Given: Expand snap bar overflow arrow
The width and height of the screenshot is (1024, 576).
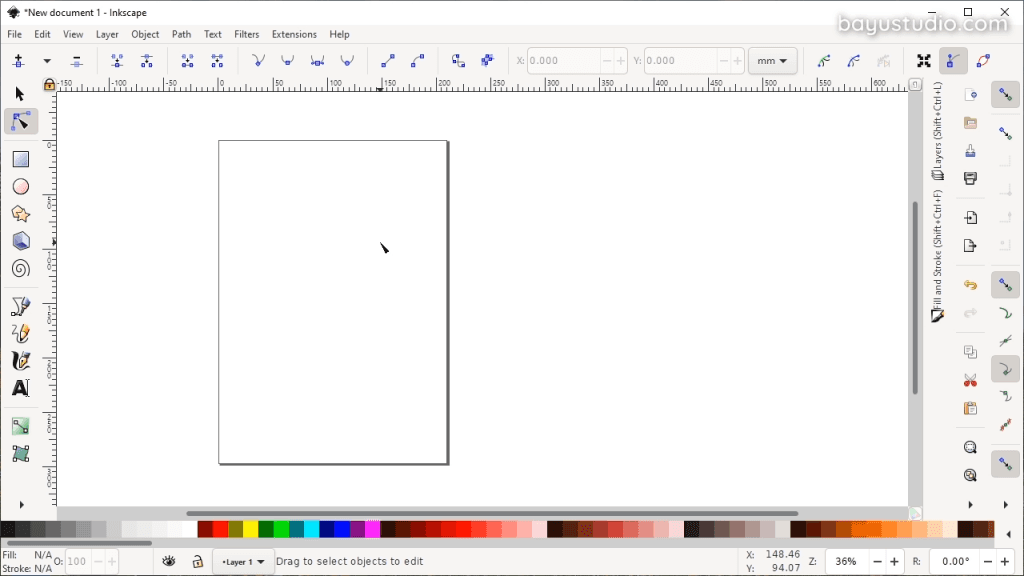Looking at the screenshot, I should pos(1006,504).
